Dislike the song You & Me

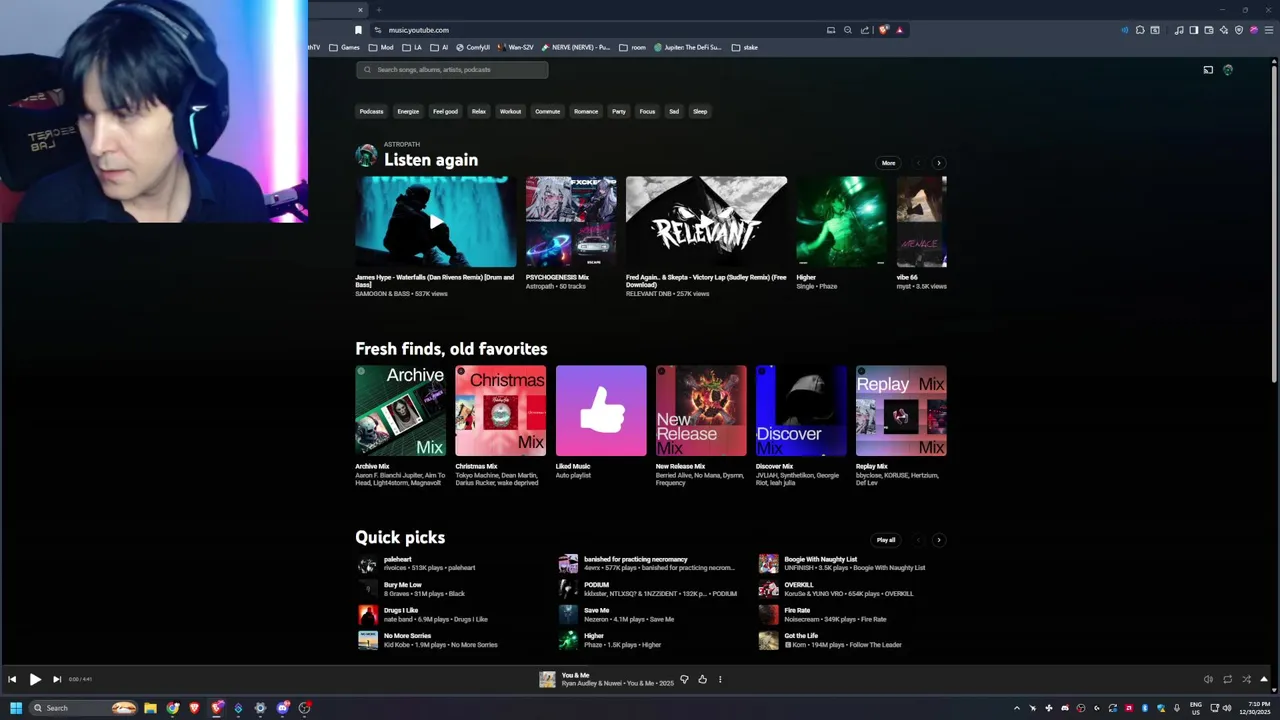684,679
